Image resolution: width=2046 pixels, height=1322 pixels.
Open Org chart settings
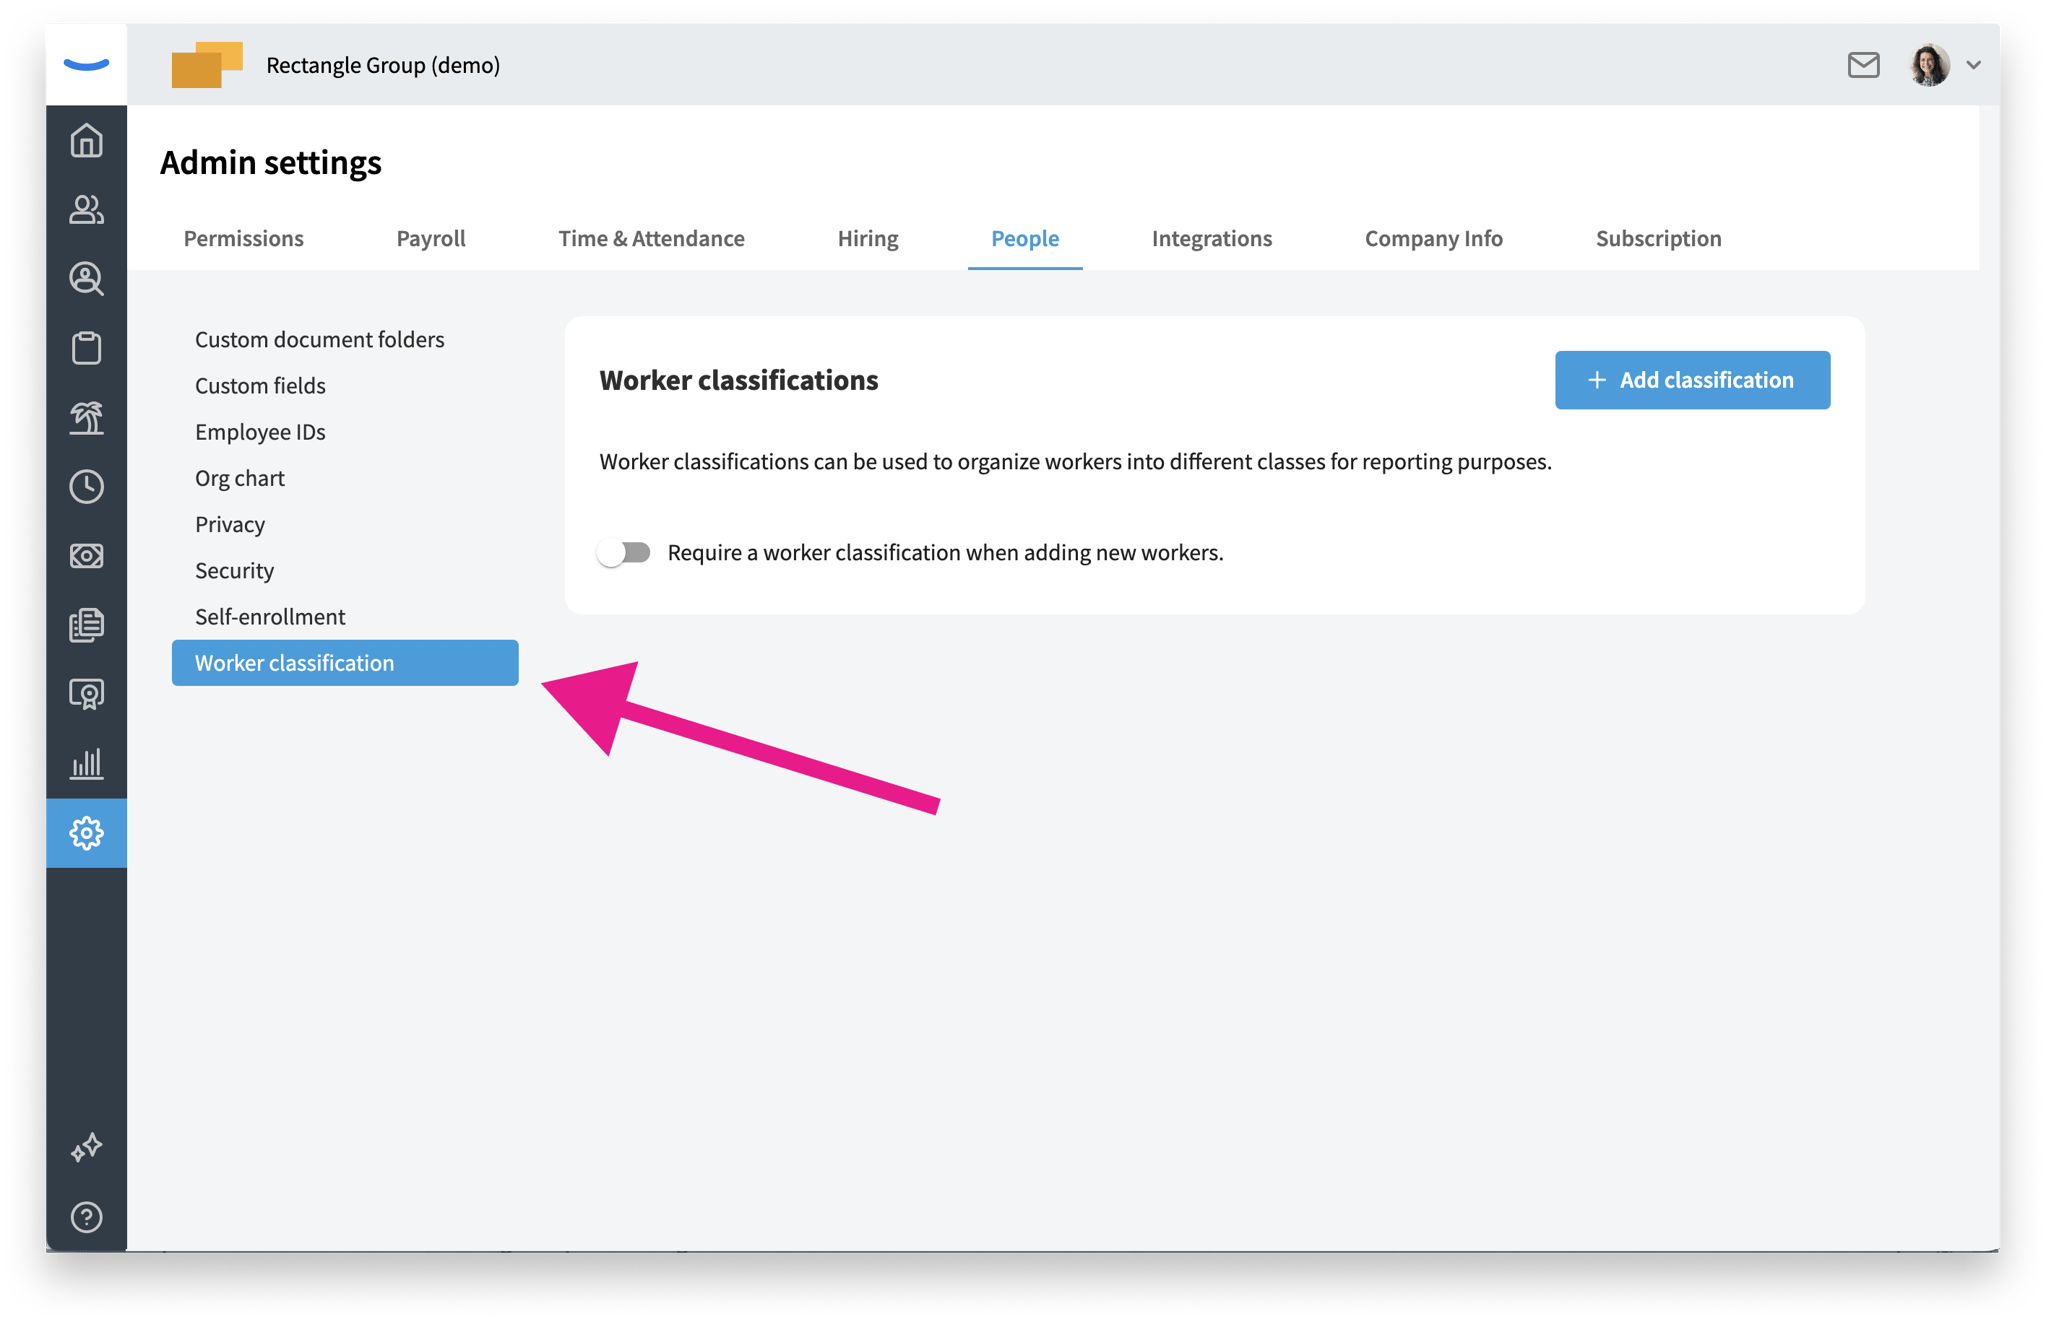point(240,477)
